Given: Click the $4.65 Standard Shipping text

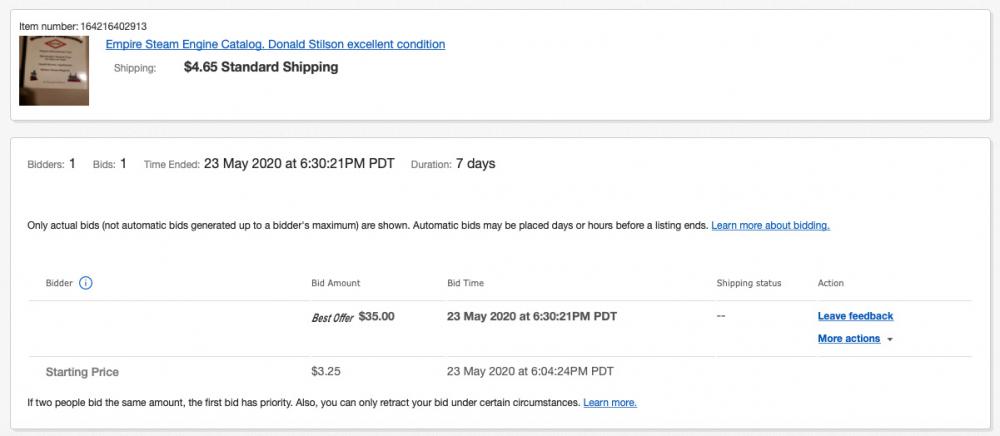Looking at the screenshot, I should pyautogui.click(x=261, y=67).
